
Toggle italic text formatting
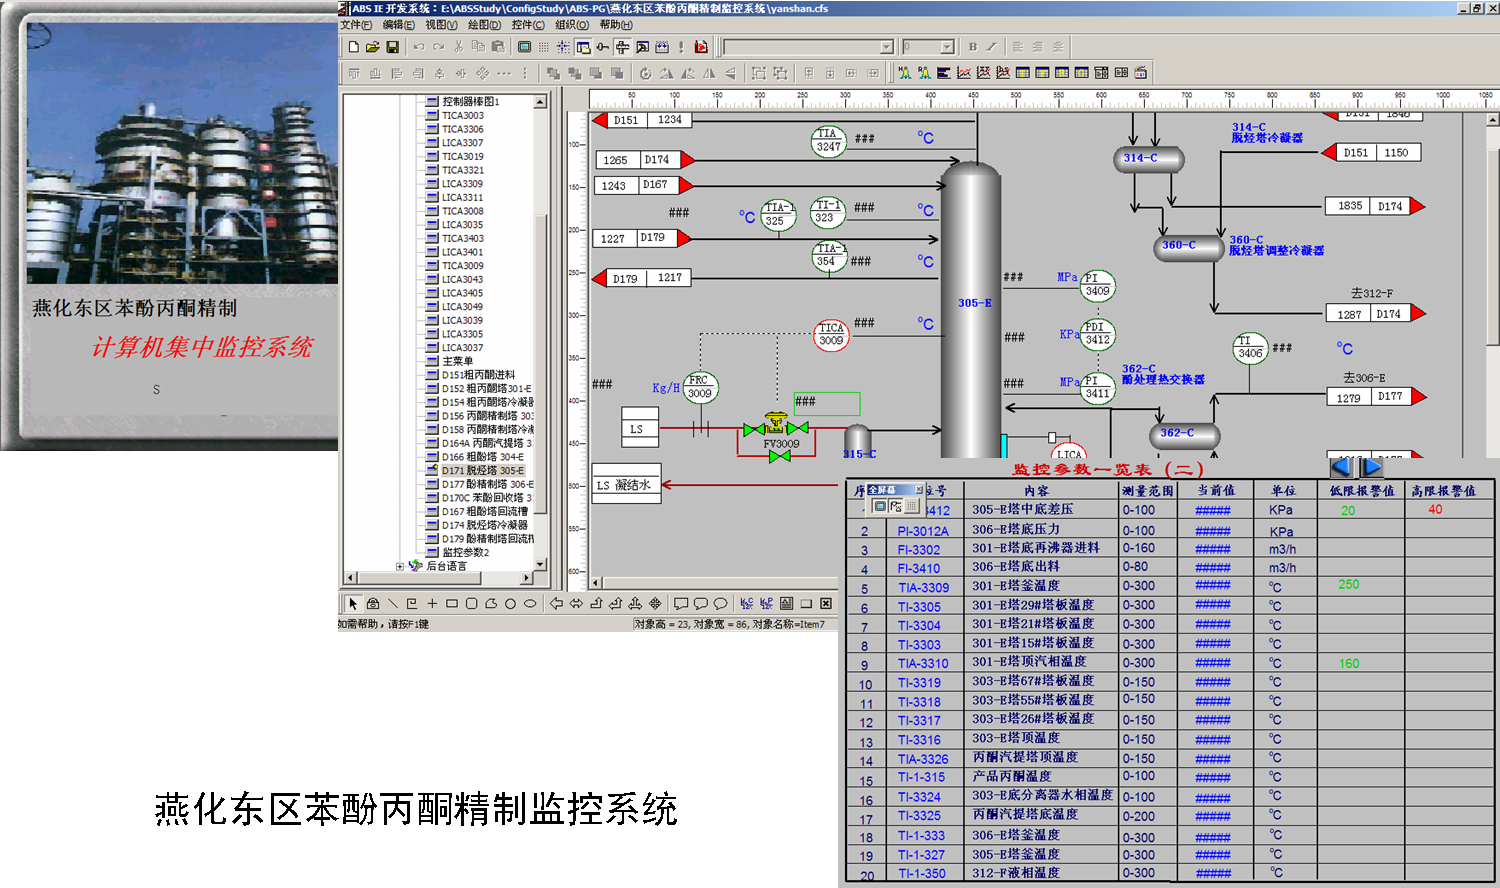[991, 47]
